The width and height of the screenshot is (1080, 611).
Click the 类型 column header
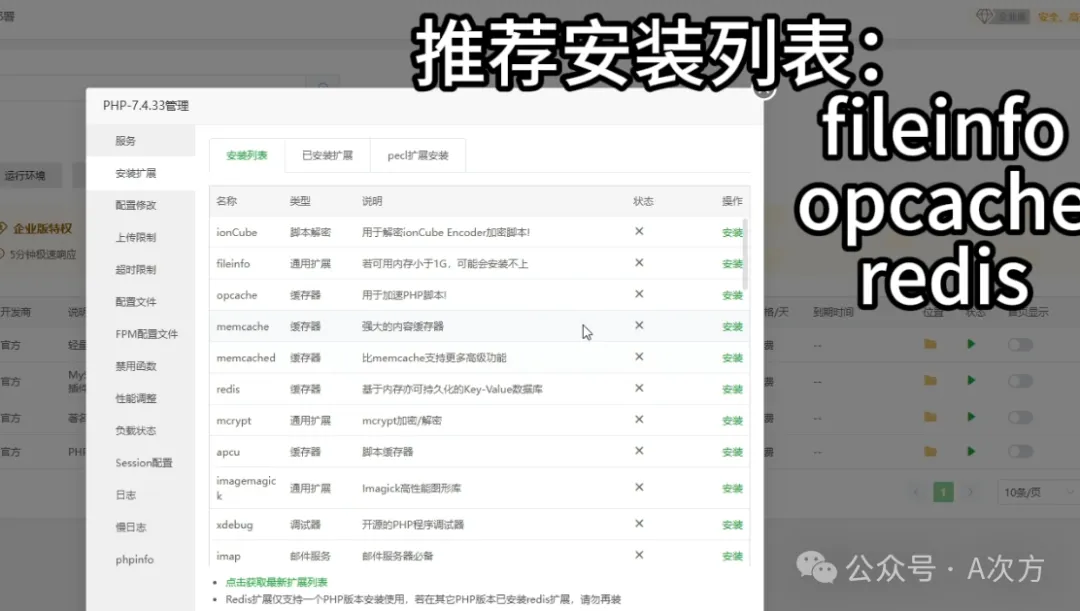pyautogui.click(x=300, y=201)
